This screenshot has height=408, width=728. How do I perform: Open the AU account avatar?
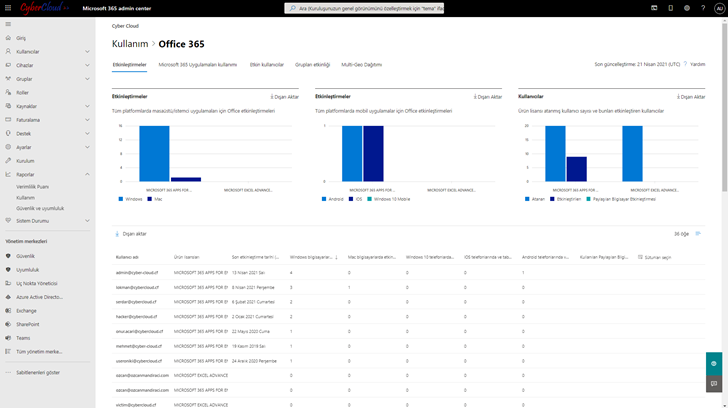pos(719,8)
